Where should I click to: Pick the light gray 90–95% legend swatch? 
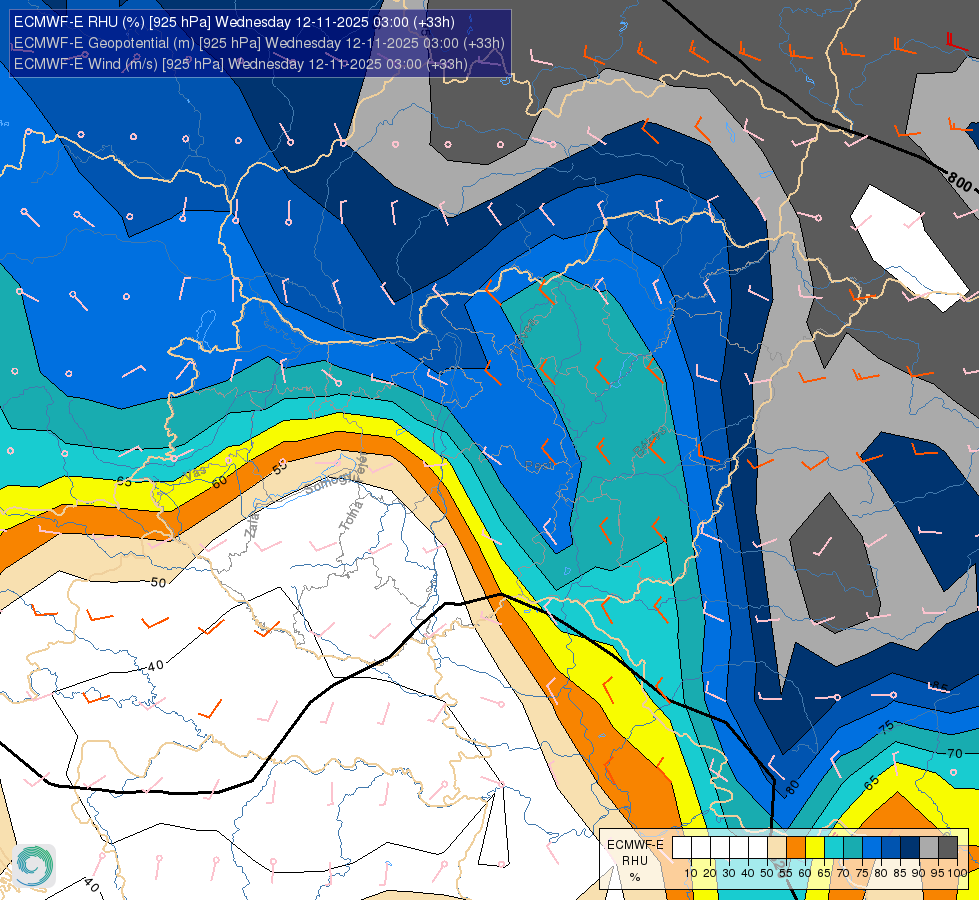(x=929, y=849)
